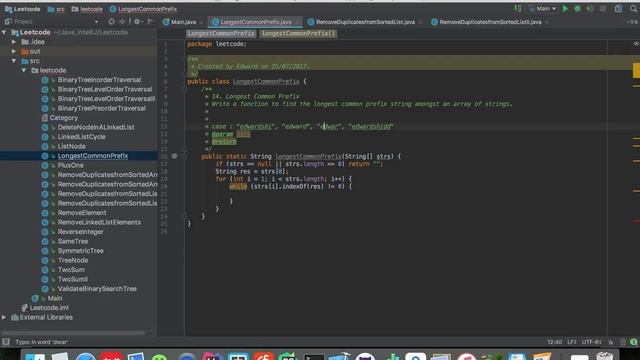Collapse the Leetcode project root node
The image size is (640, 360).
click(4, 32)
